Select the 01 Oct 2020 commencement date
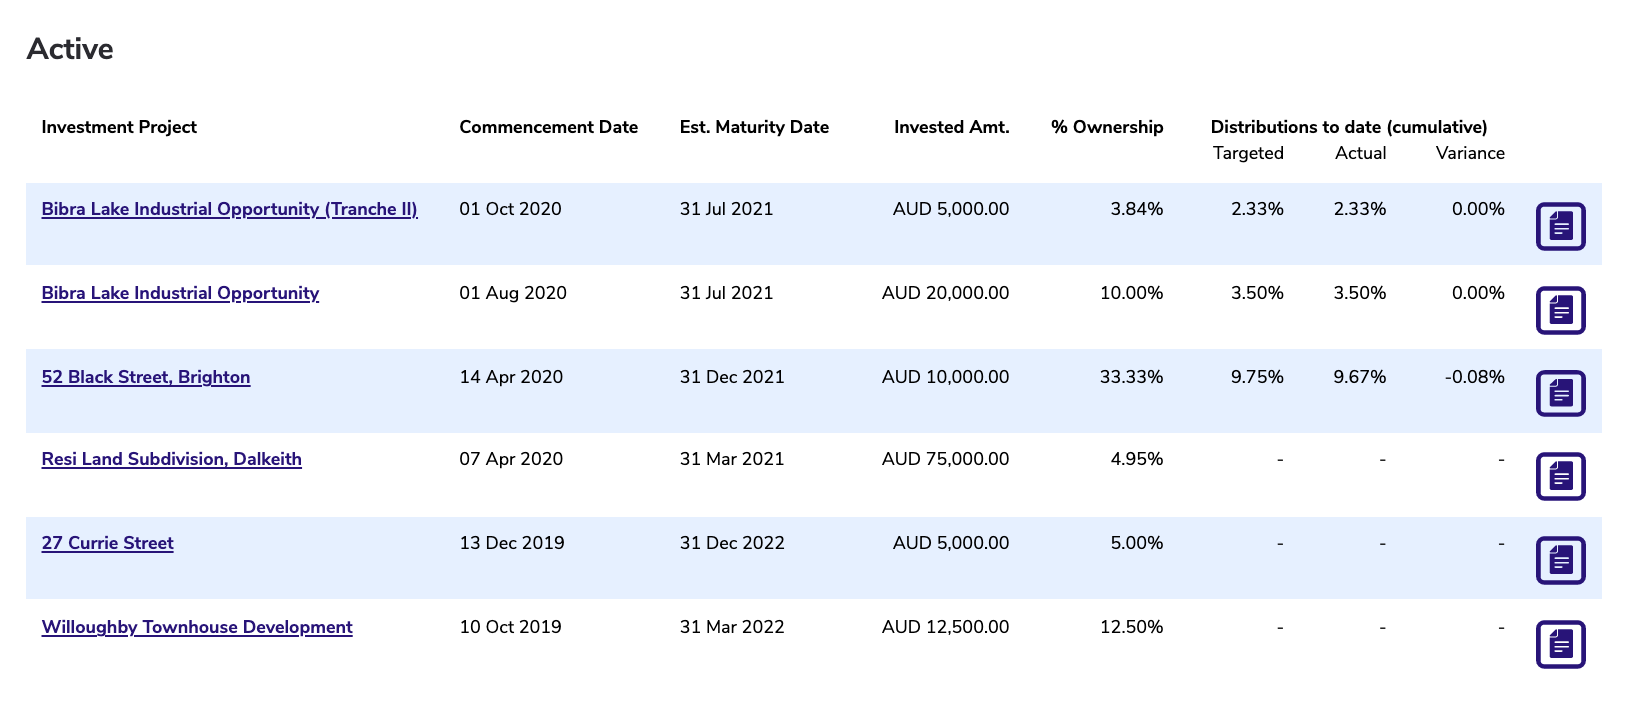 (510, 209)
